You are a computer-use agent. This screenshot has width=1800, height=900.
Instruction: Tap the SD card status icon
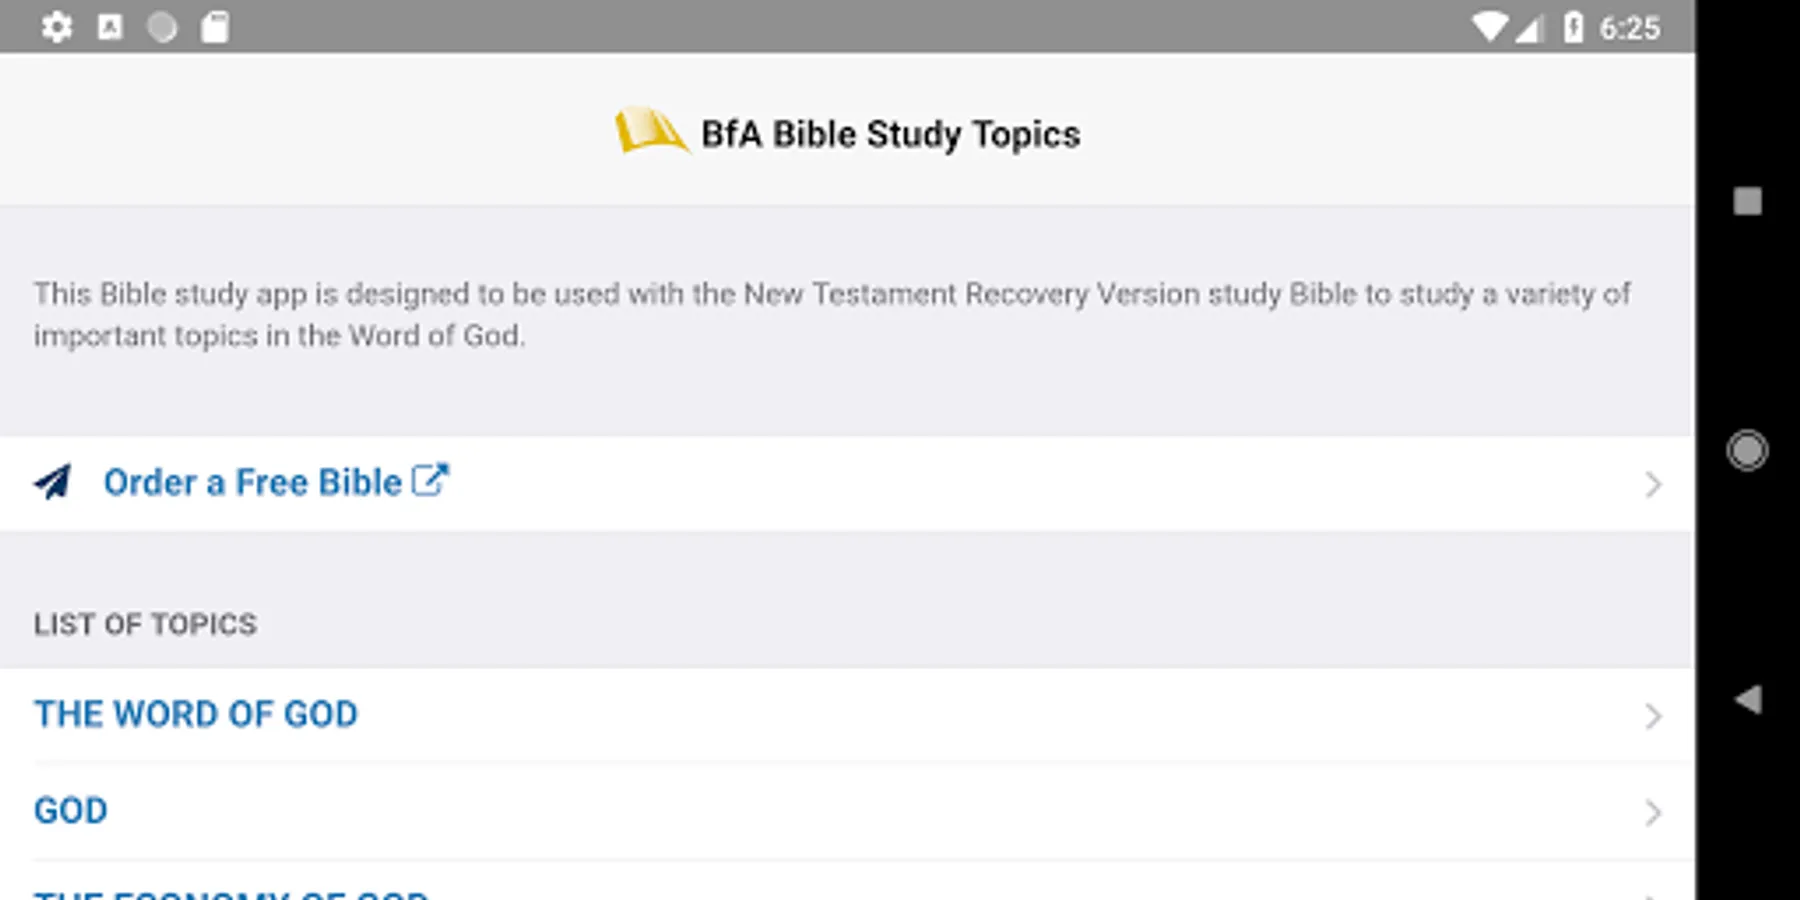(x=215, y=27)
